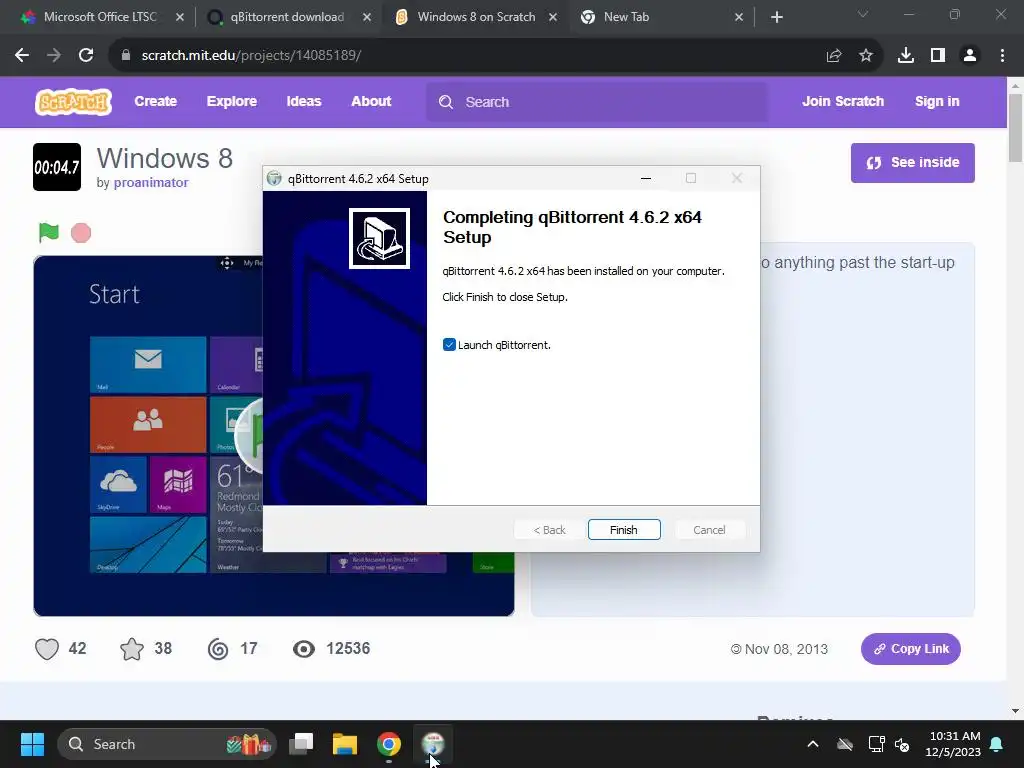
Task: Click the network tray icon
Action: pos(876,744)
